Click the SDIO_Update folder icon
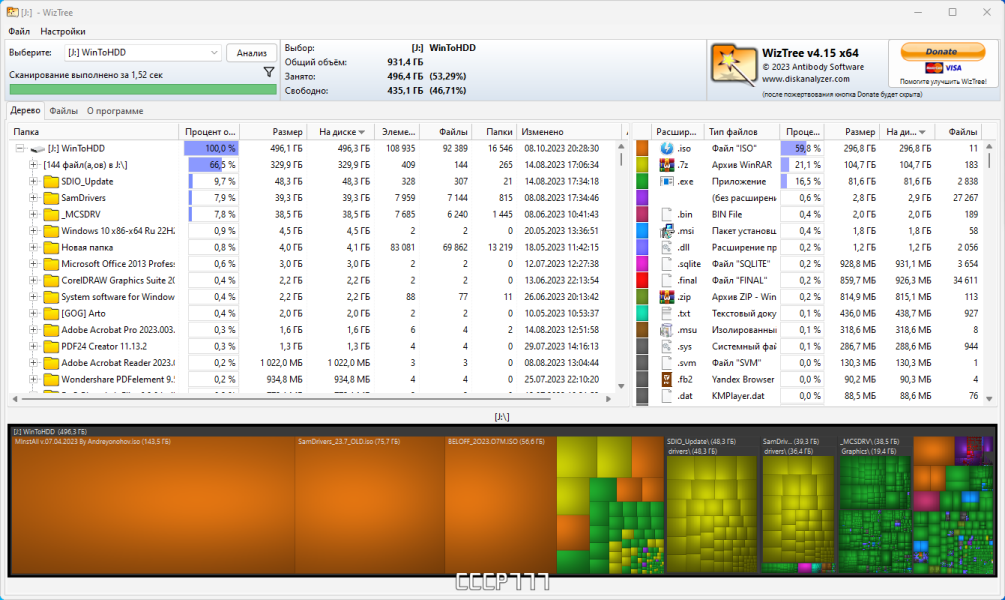 point(51,181)
